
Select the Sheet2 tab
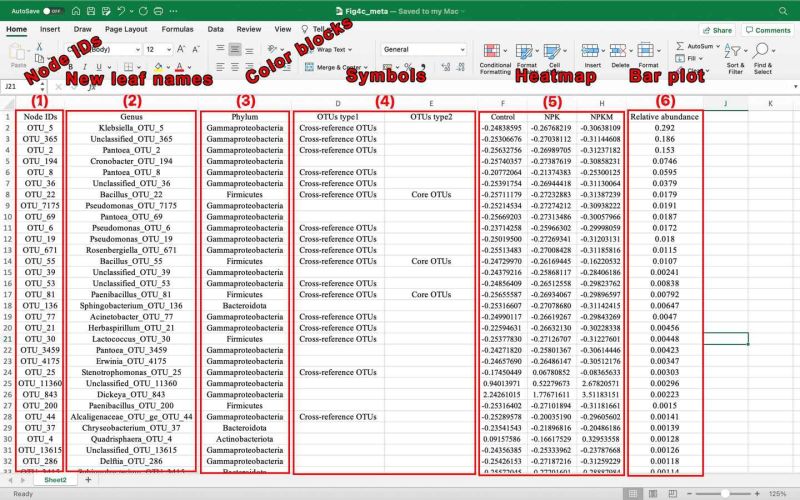[x=55, y=480]
